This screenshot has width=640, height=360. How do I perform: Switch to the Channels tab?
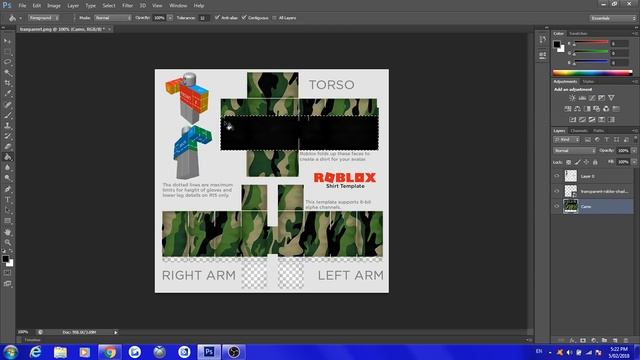click(579, 131)
